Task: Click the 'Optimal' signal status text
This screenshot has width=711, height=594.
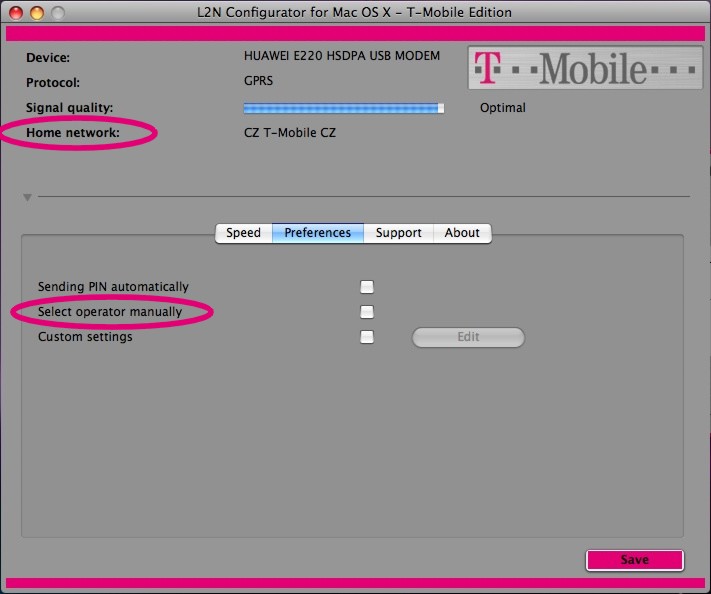Action: 503,108
